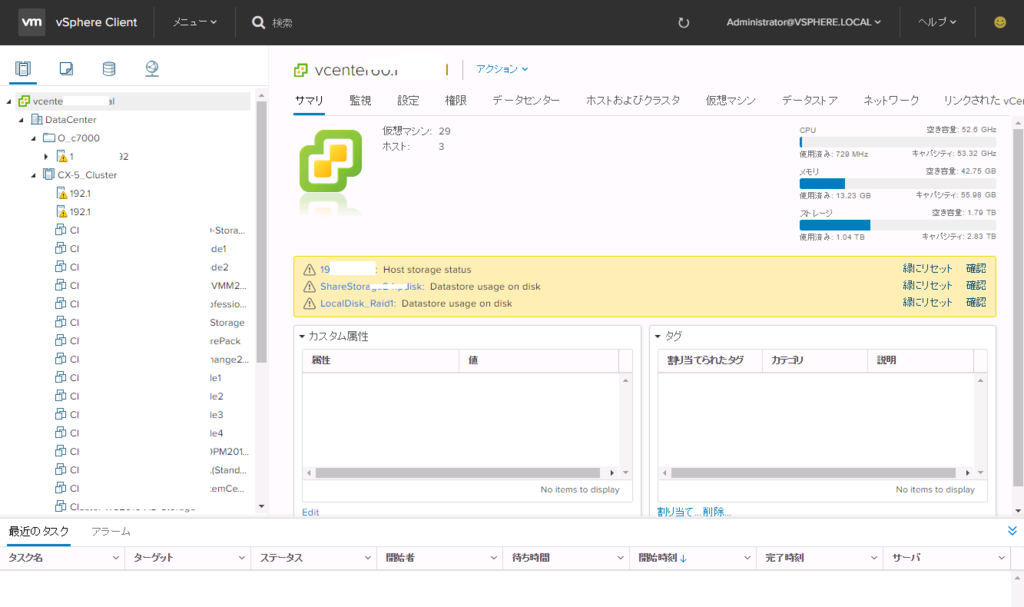Click navigator tree vertical scrollbar
The width and height of the screenshot is (1024, 607).
(261, 231)
